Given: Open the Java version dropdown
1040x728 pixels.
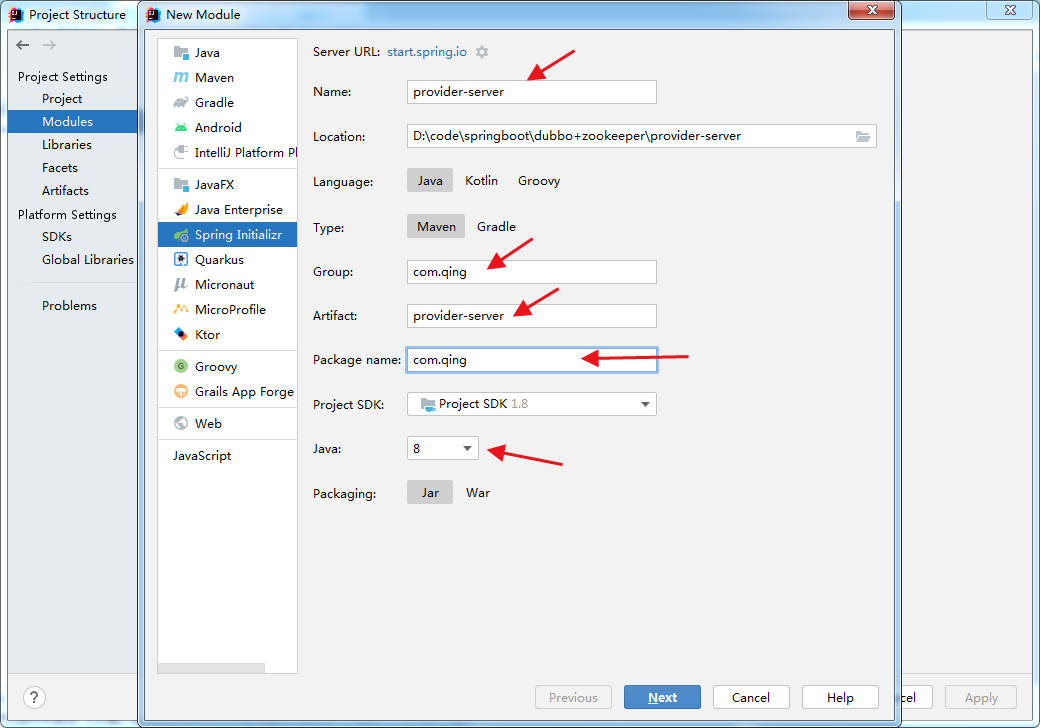Looking at the screenshot, I should click(442, 448).
